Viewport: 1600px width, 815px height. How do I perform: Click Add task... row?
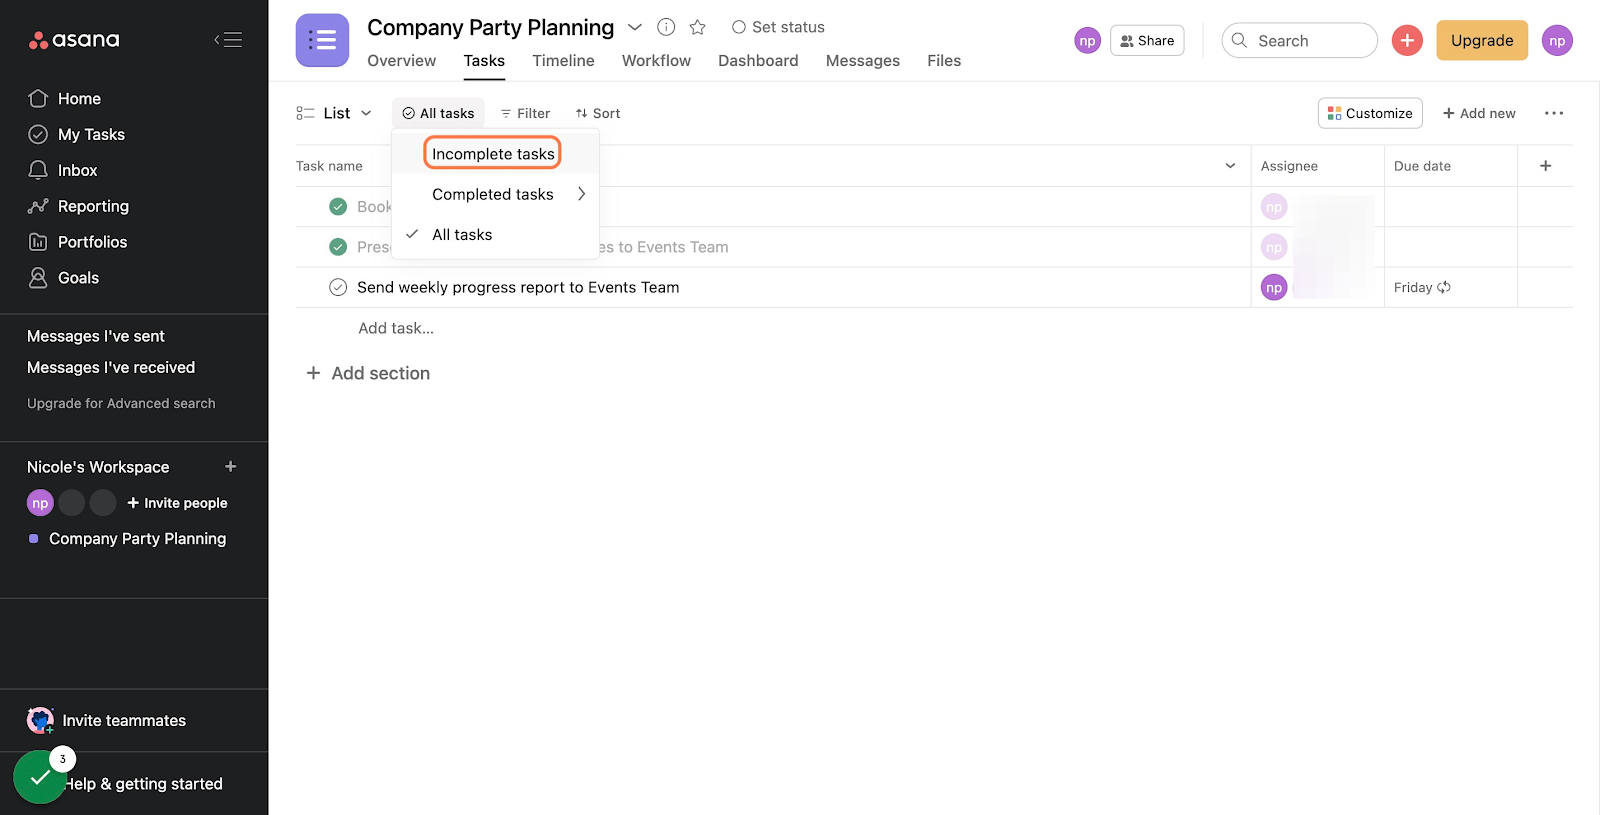click(x=396, y=328)
